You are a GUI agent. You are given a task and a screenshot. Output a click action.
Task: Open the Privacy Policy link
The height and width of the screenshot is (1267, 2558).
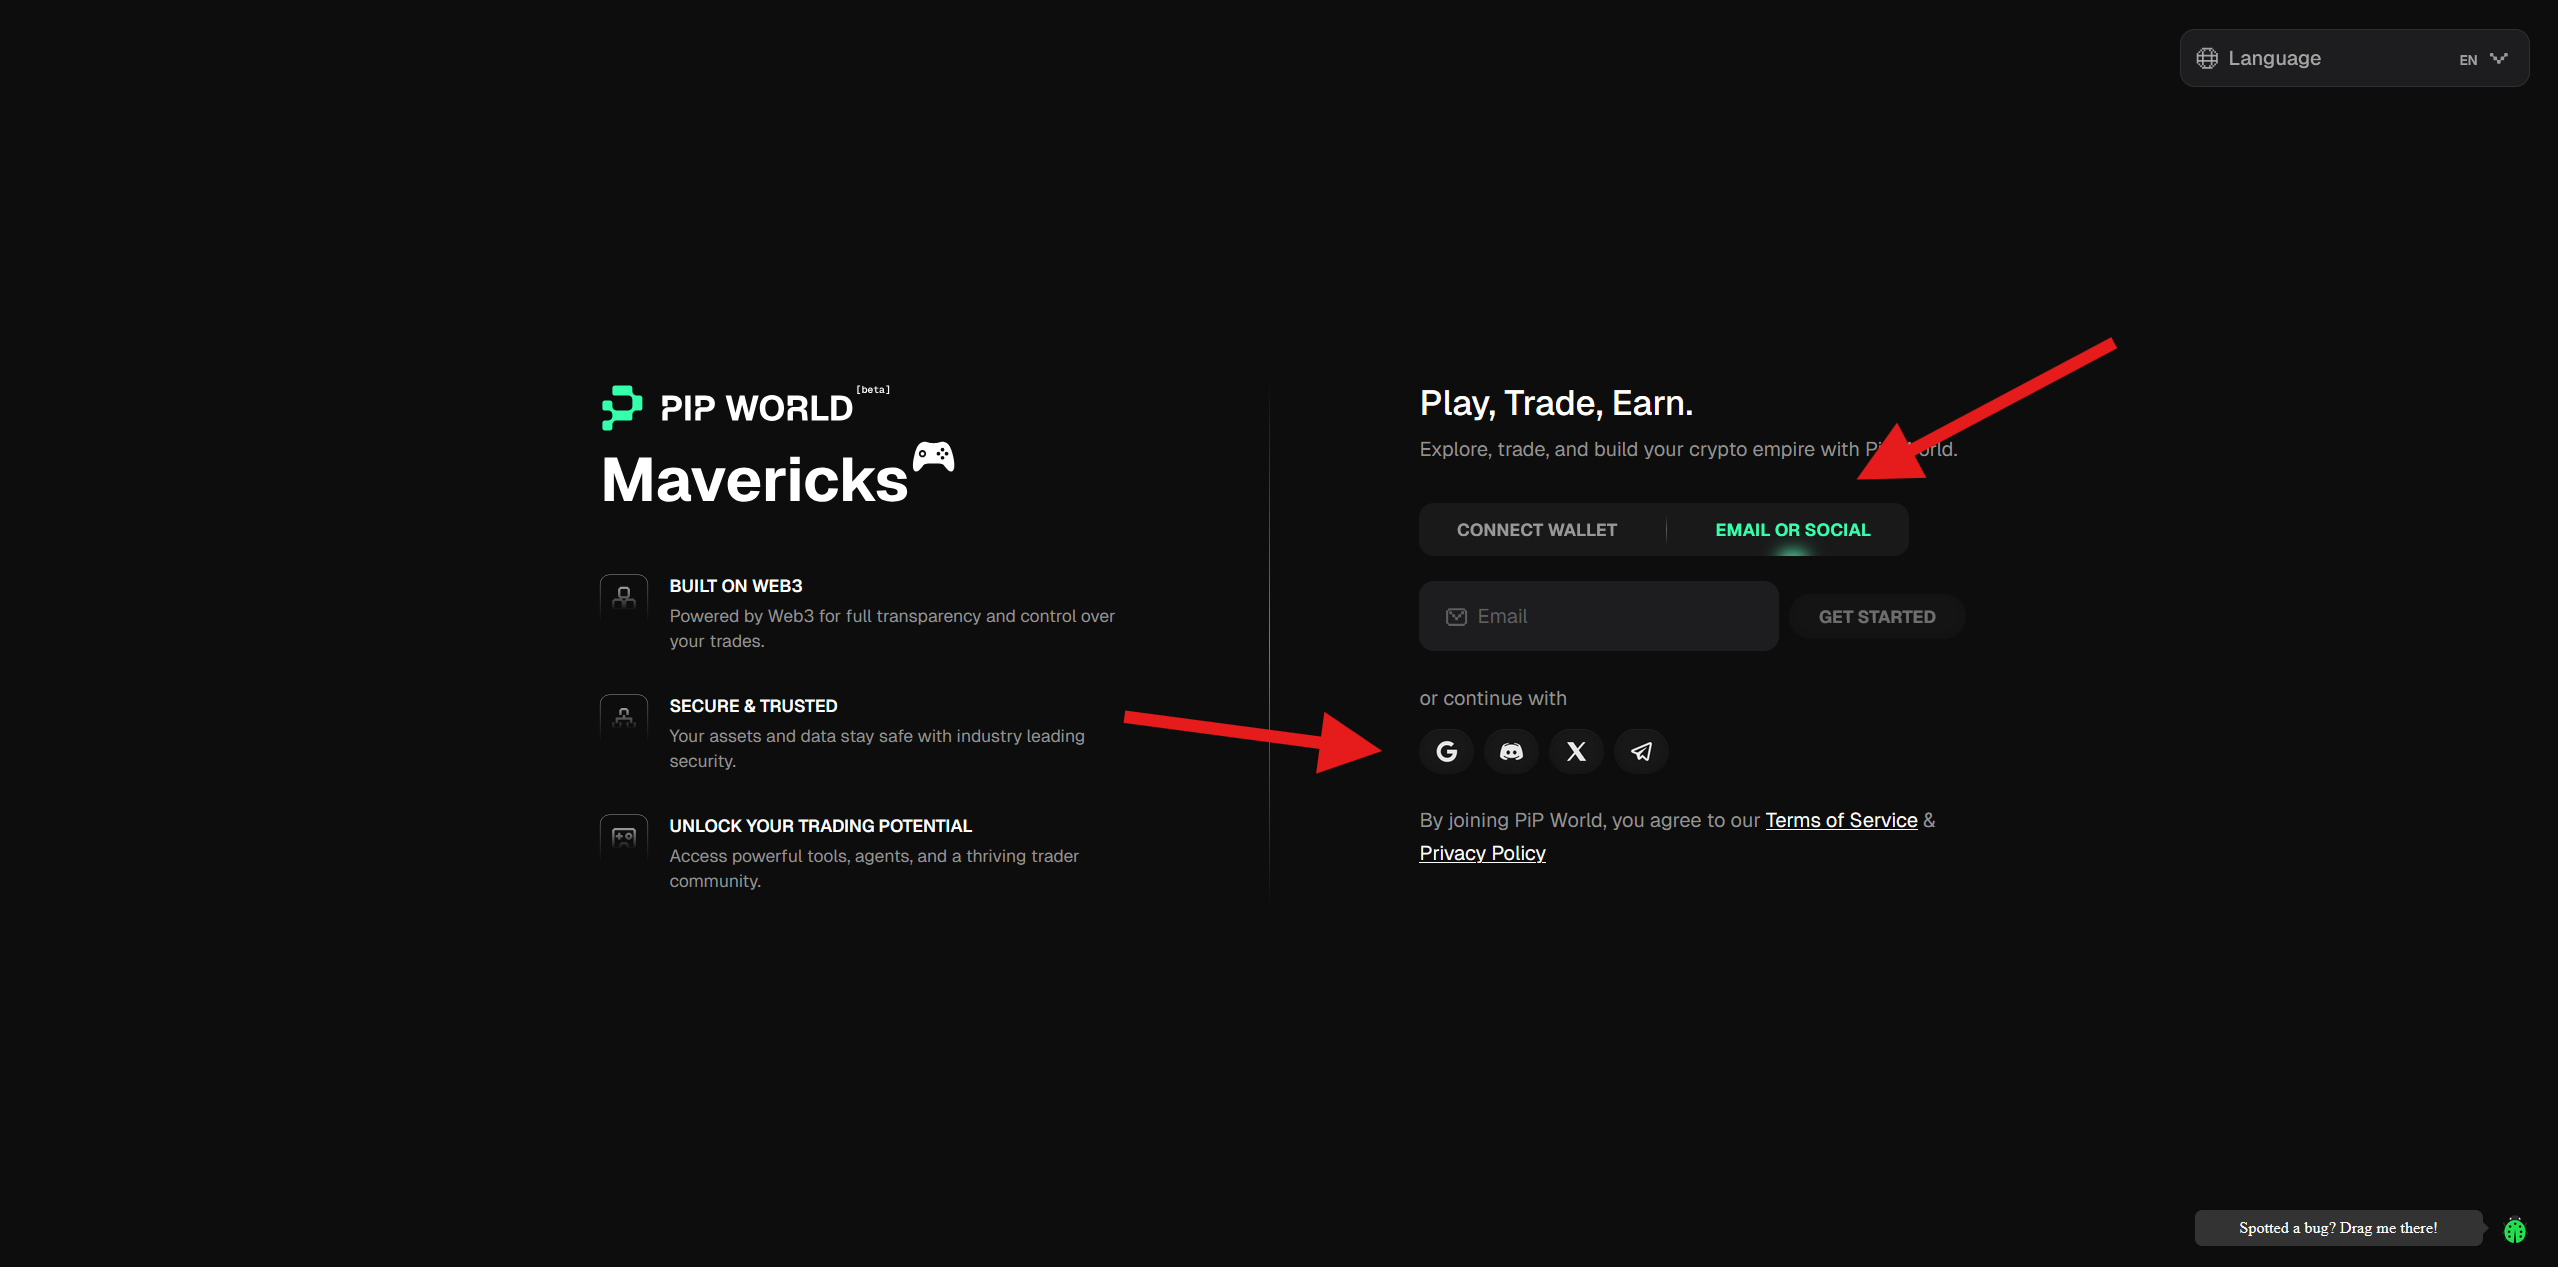coord(1482,853)
